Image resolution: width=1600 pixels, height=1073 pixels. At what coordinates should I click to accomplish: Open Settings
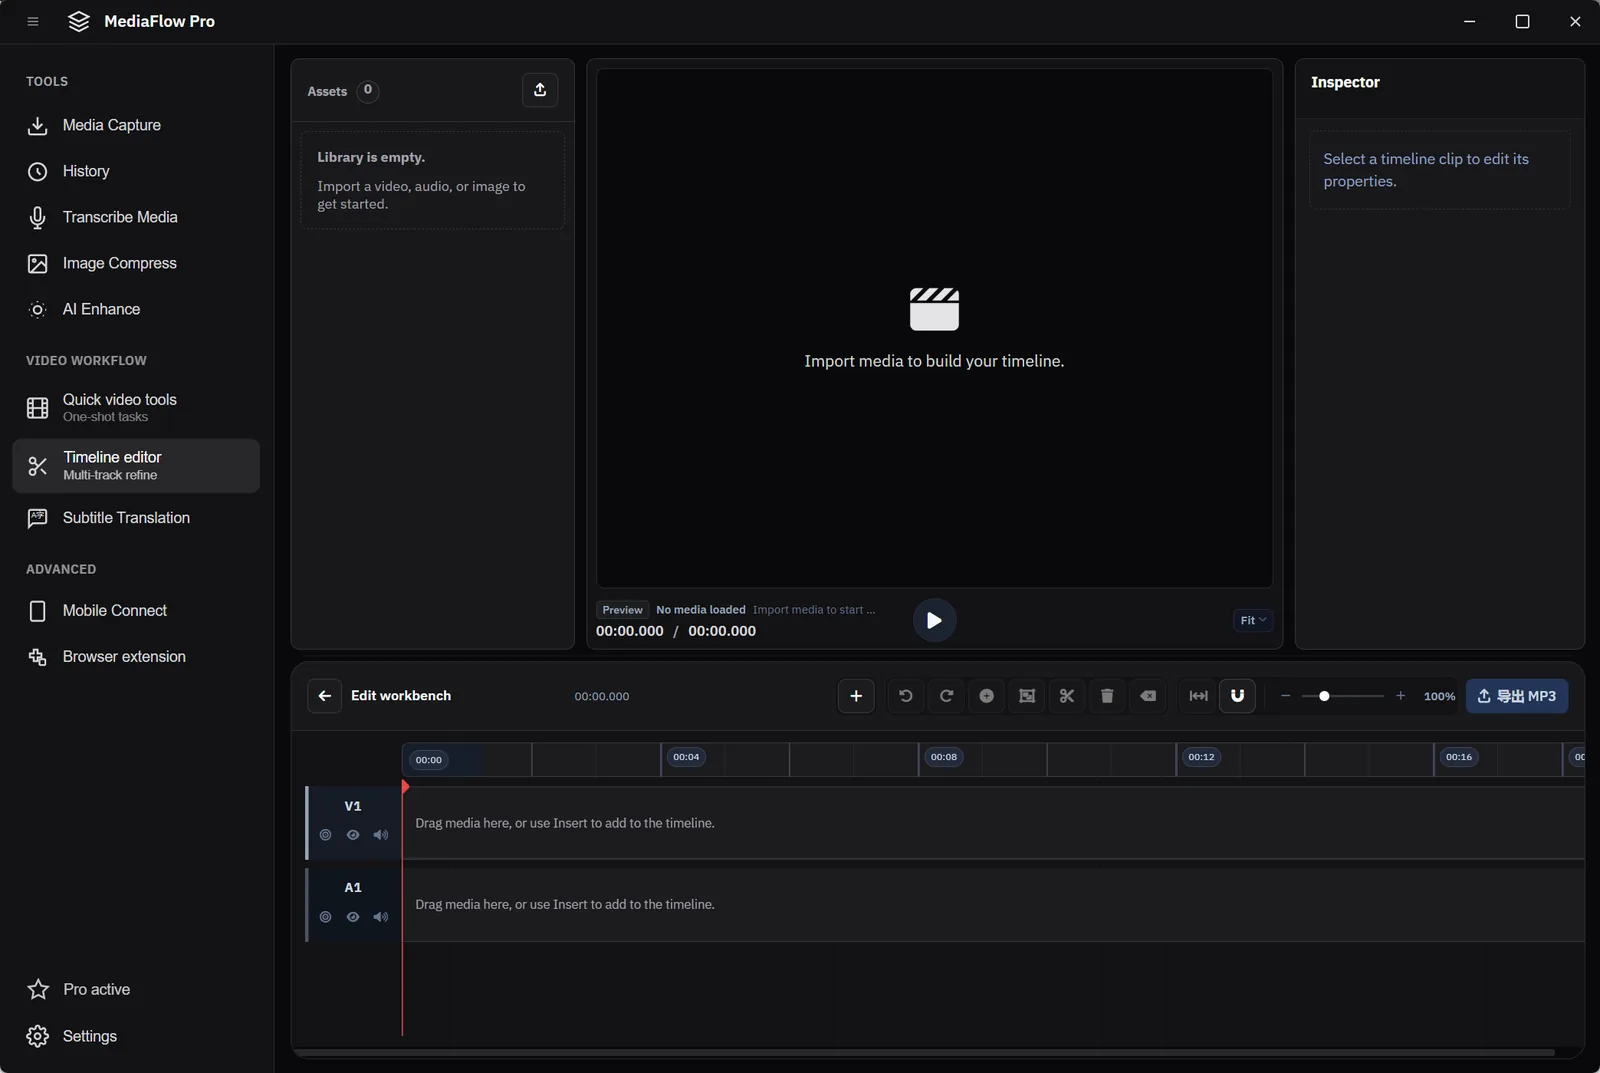click(x=136, y=1036)
